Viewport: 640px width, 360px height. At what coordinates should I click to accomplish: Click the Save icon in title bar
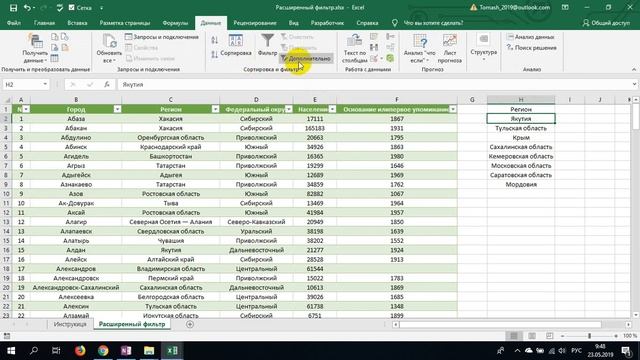point(13,7)
